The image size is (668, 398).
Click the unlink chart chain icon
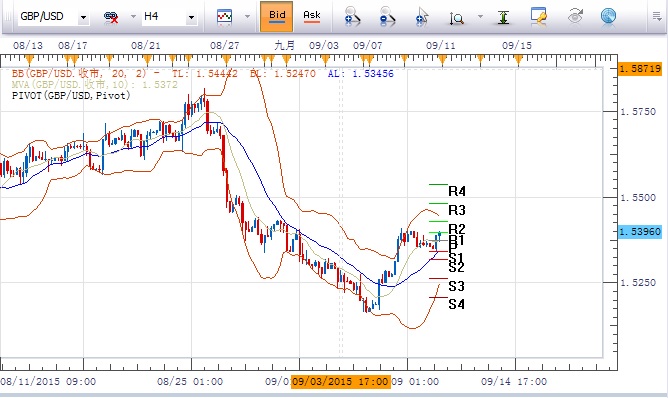[x=111, y=17]
